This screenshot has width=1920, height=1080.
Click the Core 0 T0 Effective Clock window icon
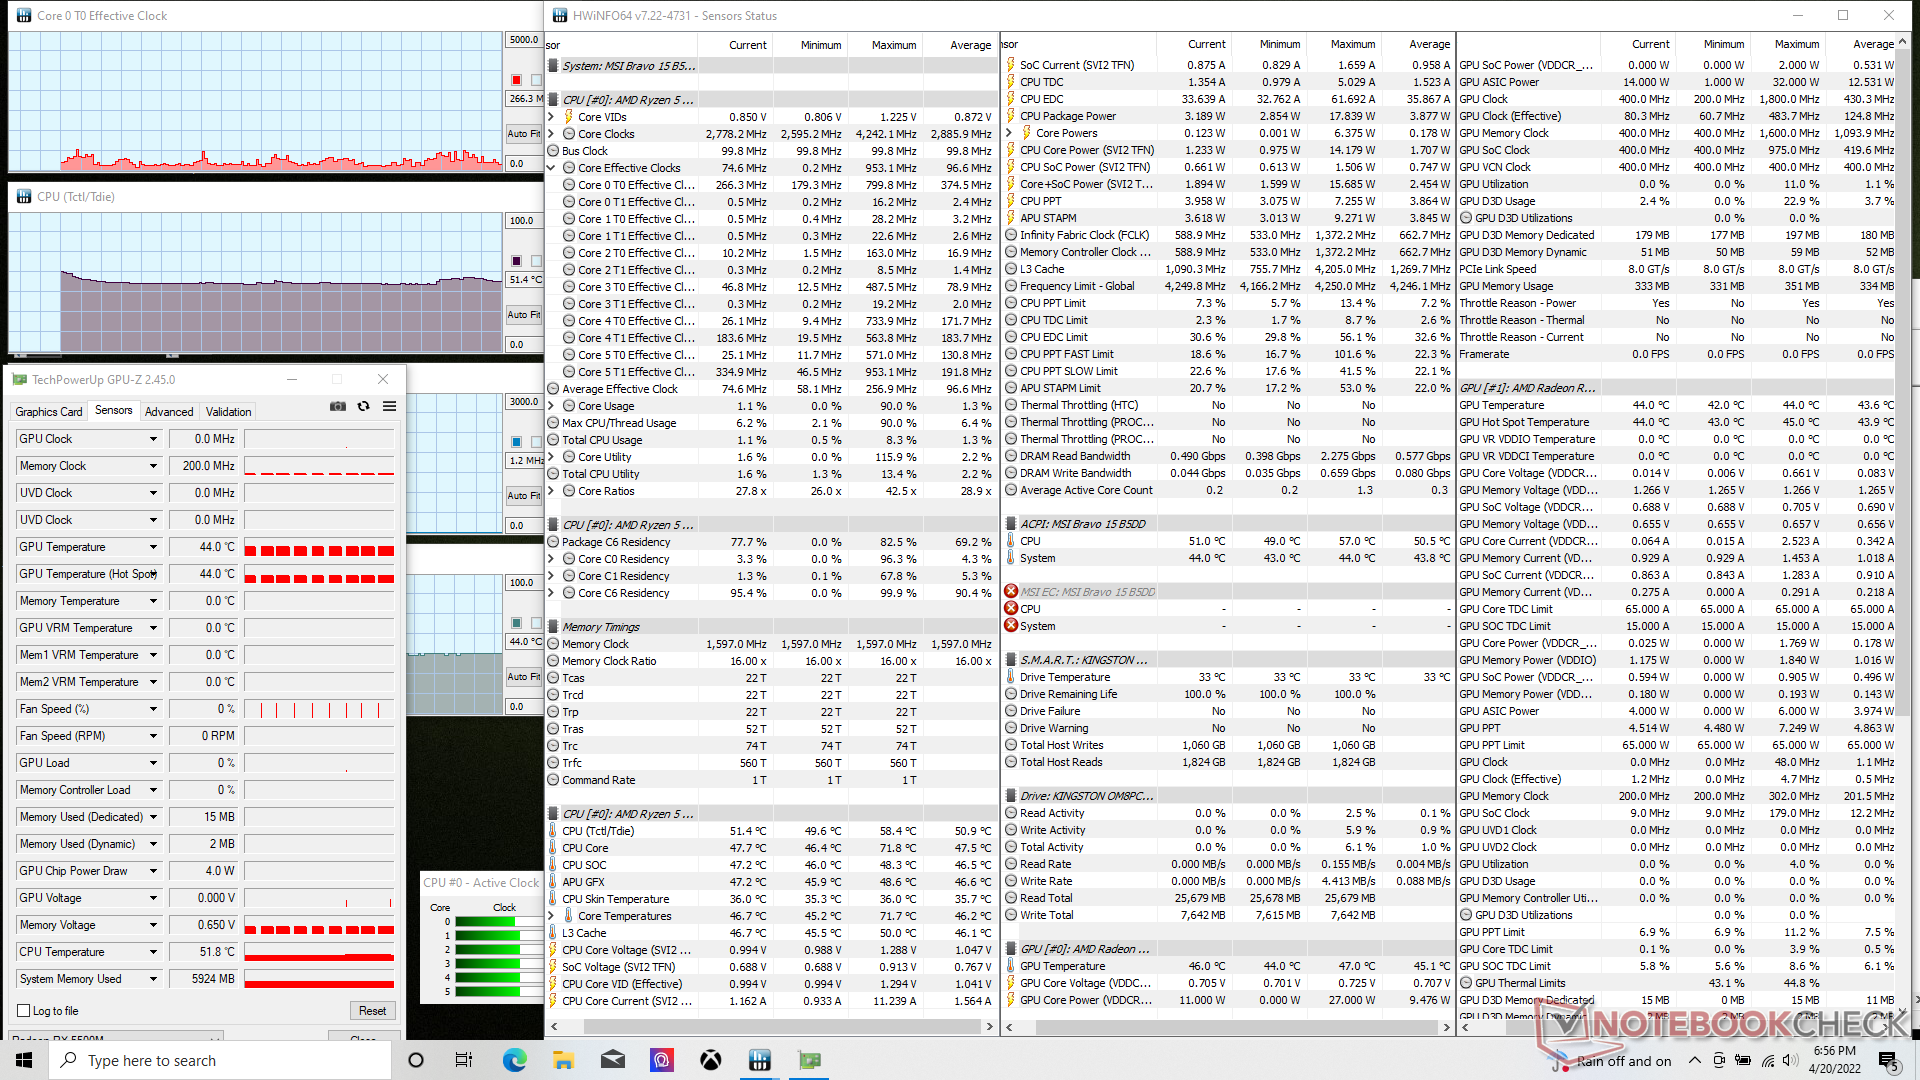(x=23, y=15)
